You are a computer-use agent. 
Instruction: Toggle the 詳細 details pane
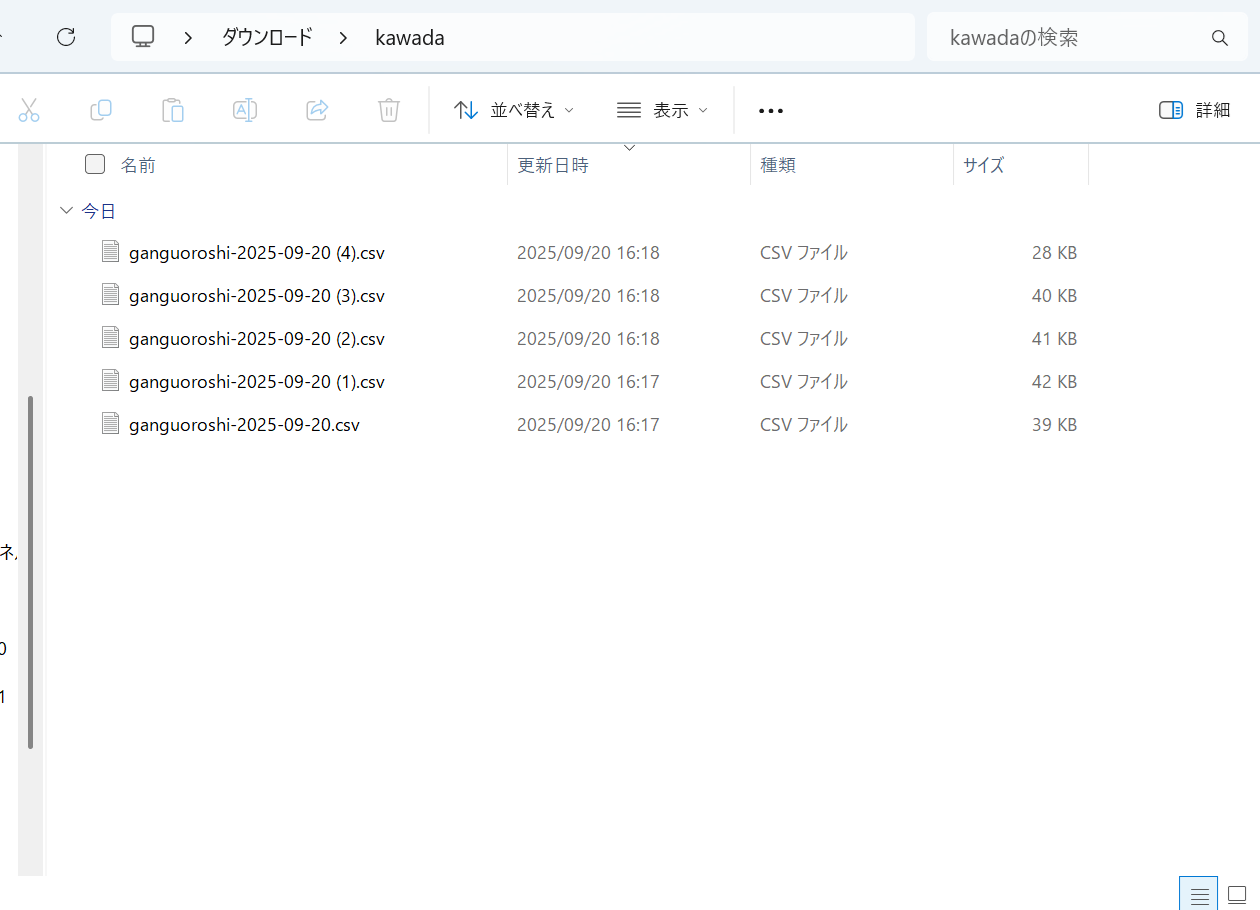[x=1194, y=110]
